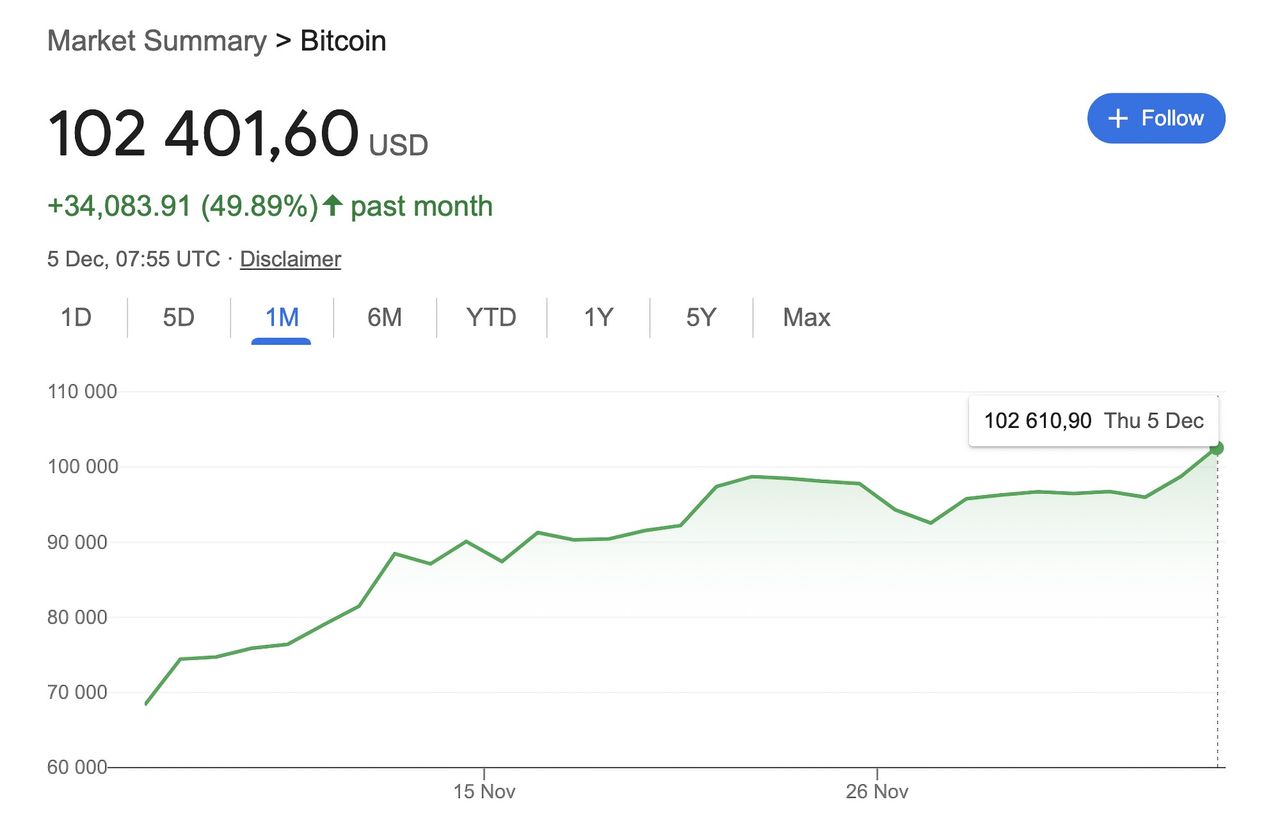The image size is (1280, 820).
Task: Click the green endpoint dot on chart
Action: [1217, 448]
